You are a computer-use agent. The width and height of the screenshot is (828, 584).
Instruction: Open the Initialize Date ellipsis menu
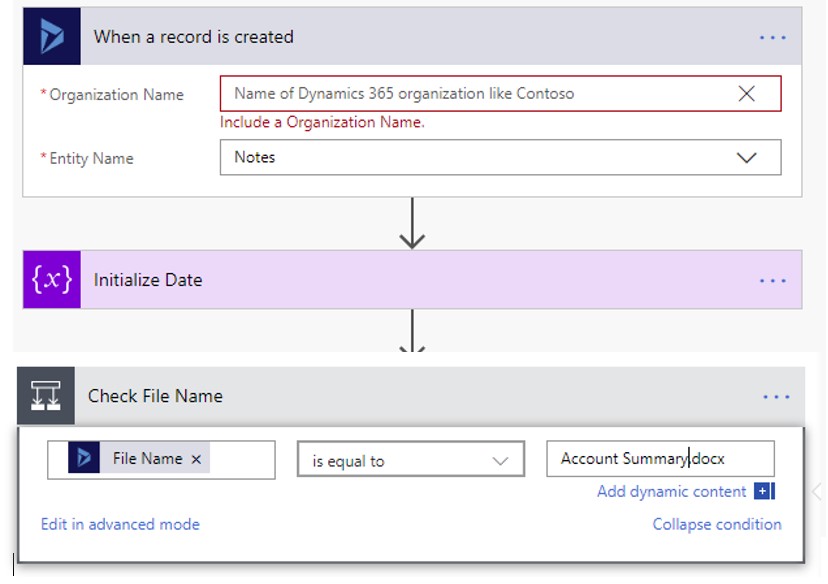click(x=773, y=280)
